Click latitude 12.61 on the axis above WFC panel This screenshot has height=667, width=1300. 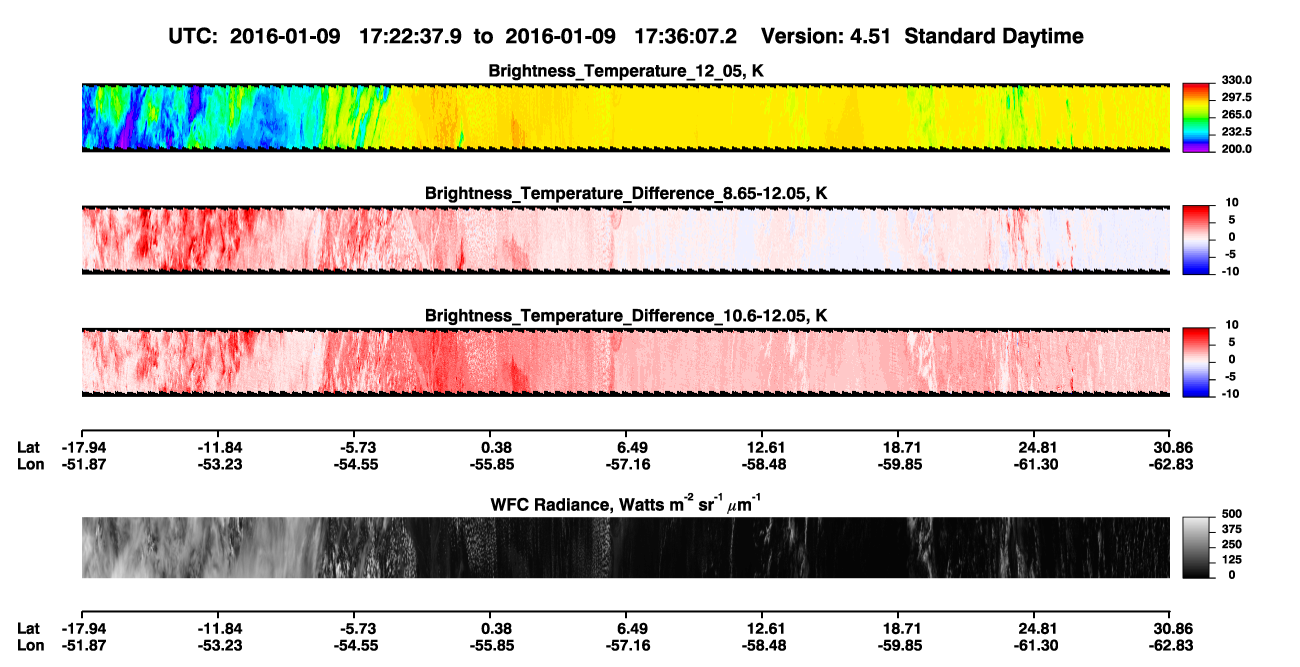(762, 447)
